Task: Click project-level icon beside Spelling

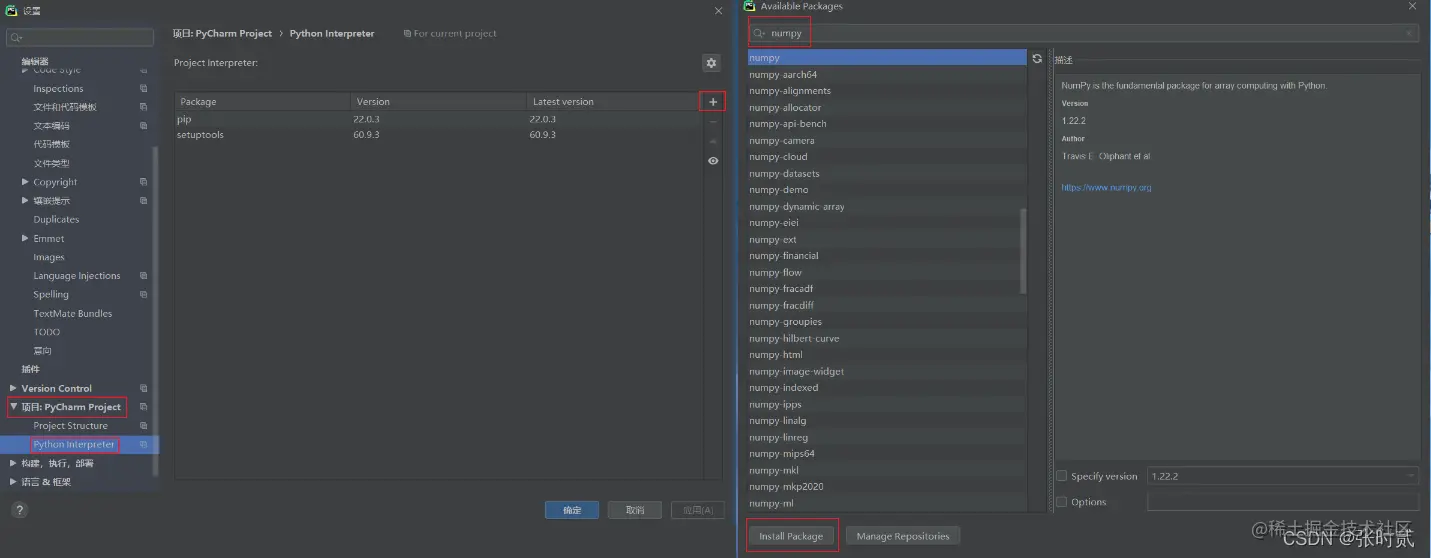Action: point(143,295)
